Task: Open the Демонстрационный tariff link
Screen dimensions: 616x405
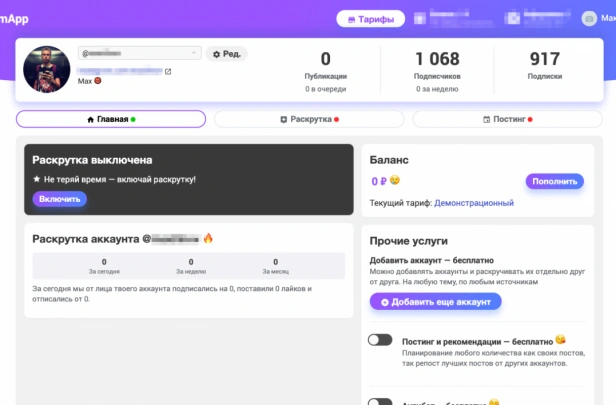Action: click(474, 203)
